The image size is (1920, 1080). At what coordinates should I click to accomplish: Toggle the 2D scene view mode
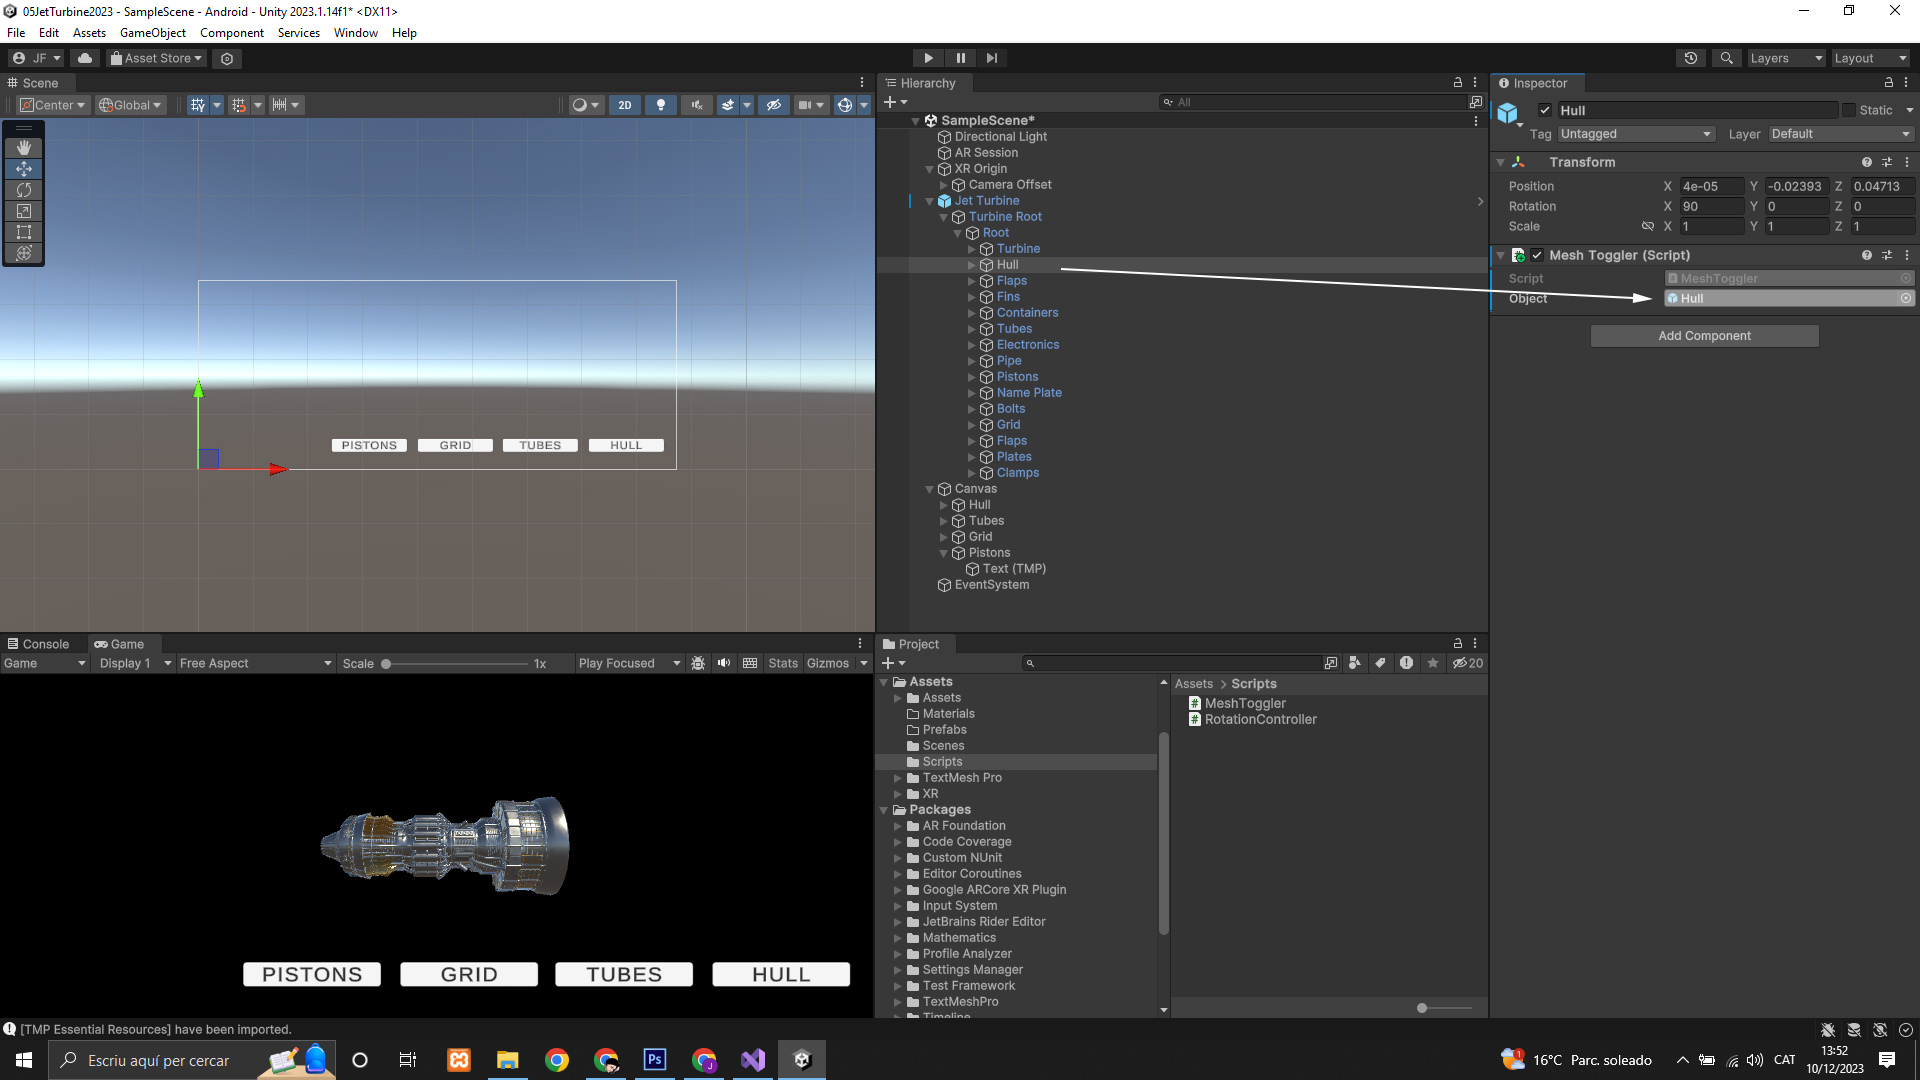625,105
